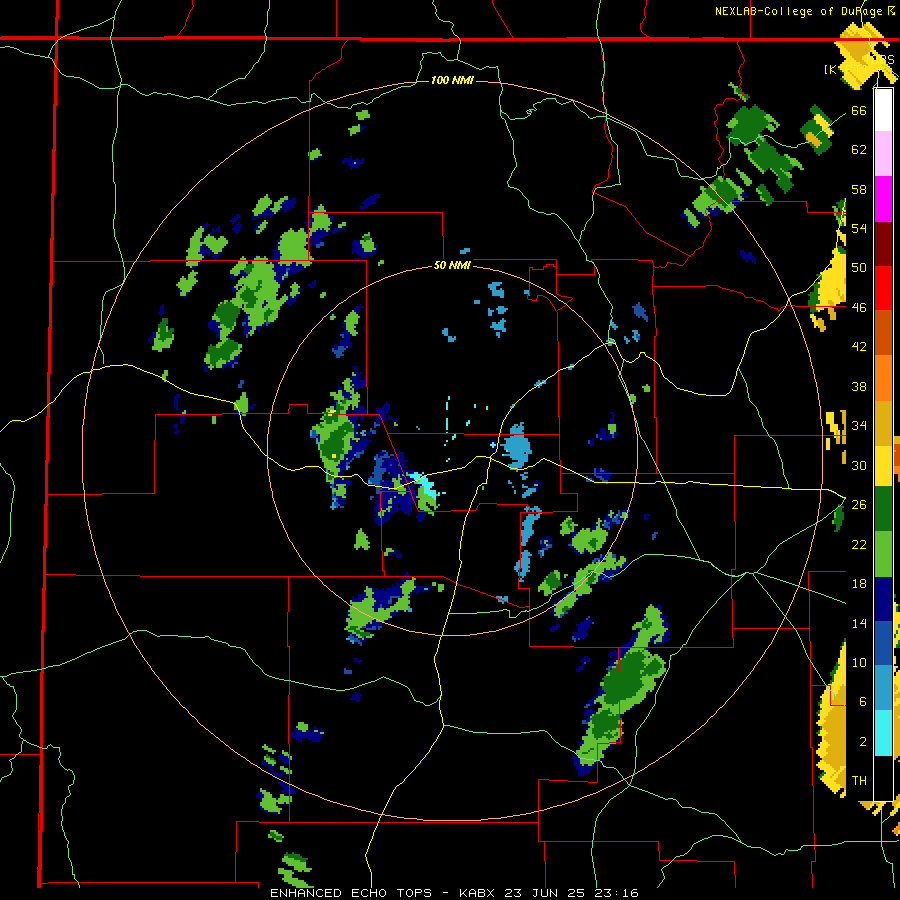The height and width of the screenshot is (900, 900).
Task: Click the 50 value on the legend scale
Action: [x=859, y=268]
